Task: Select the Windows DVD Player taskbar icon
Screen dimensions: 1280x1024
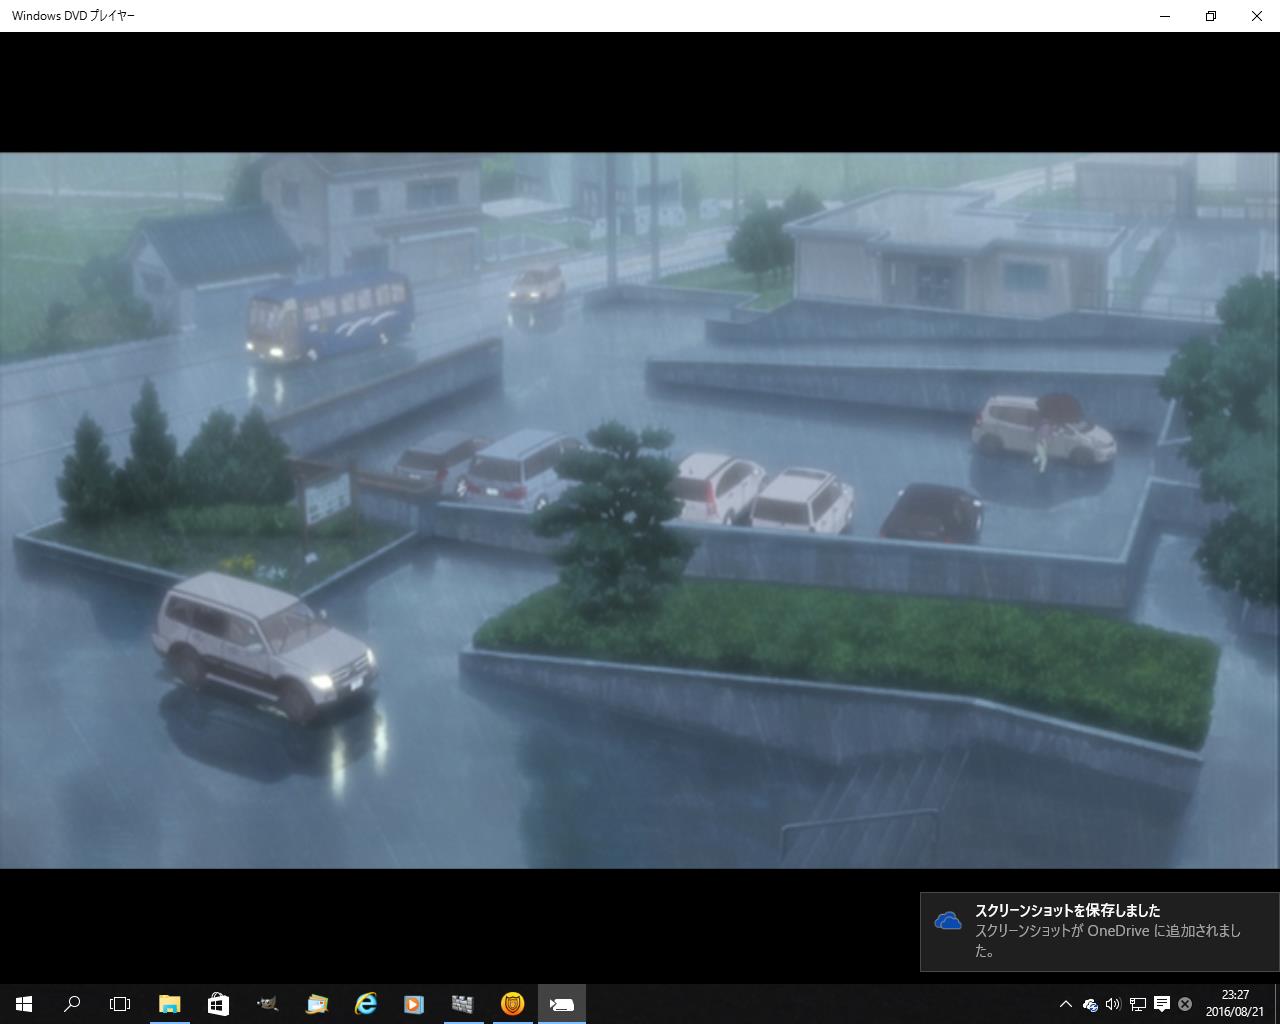Action: click(x=561, y=1004)
